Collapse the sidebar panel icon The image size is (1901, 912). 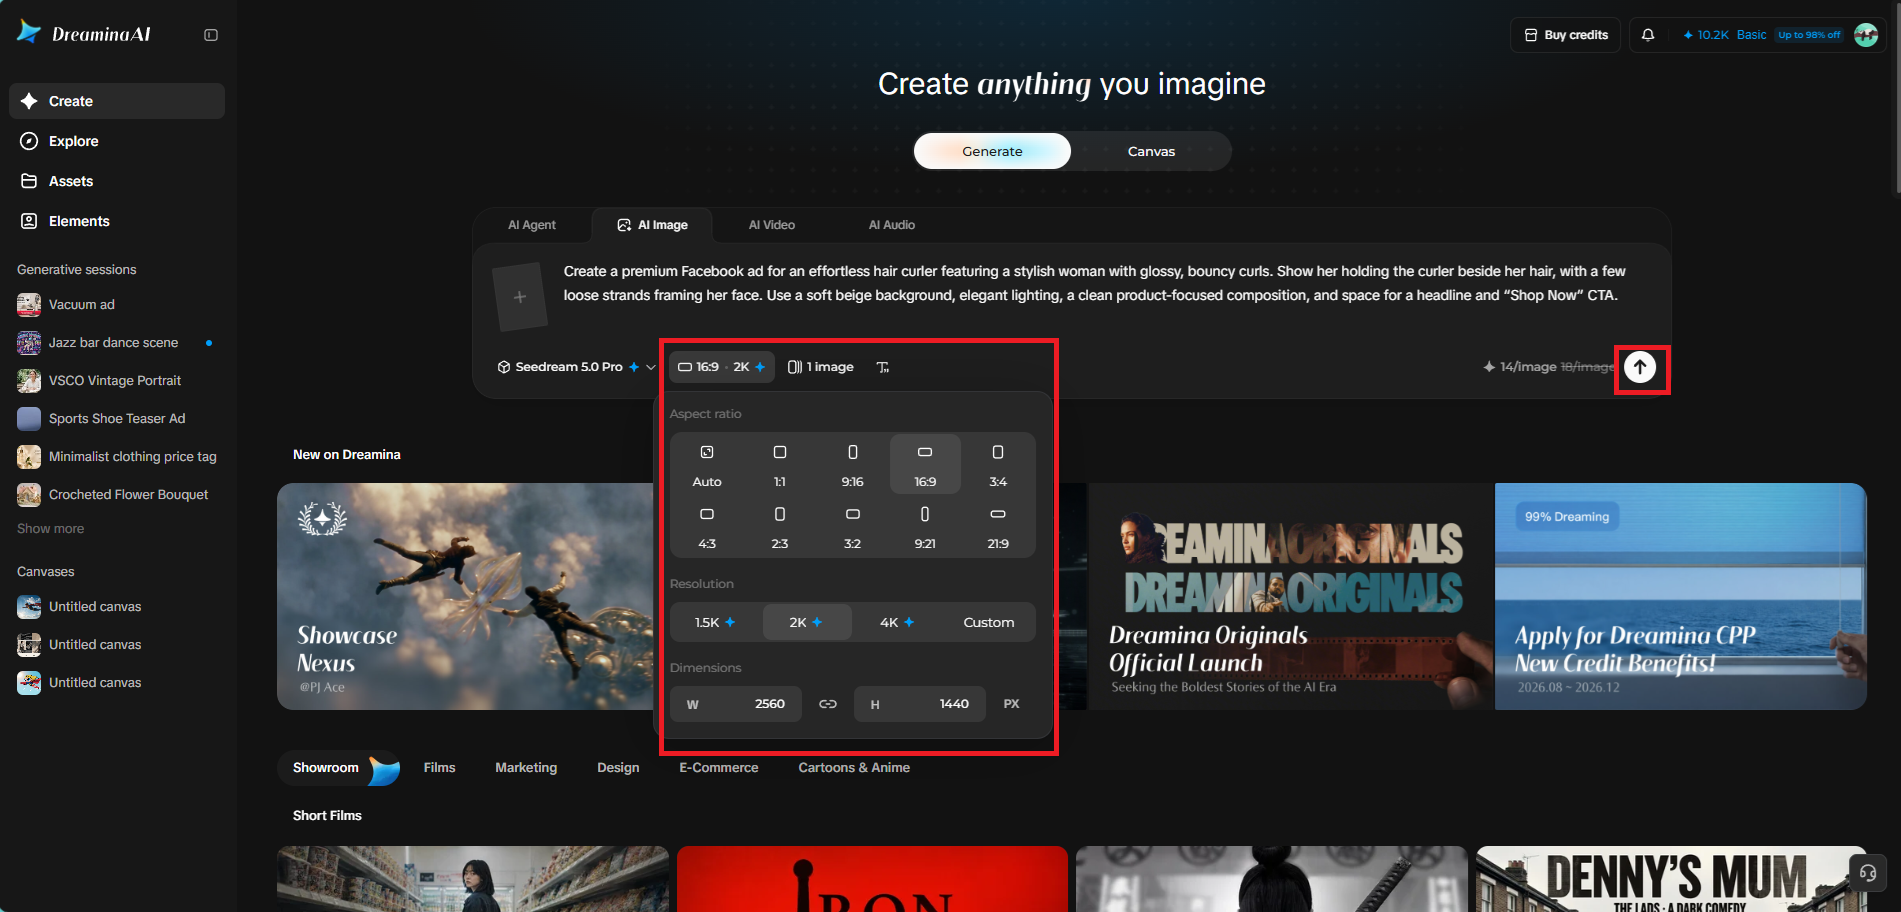[211, 35]
